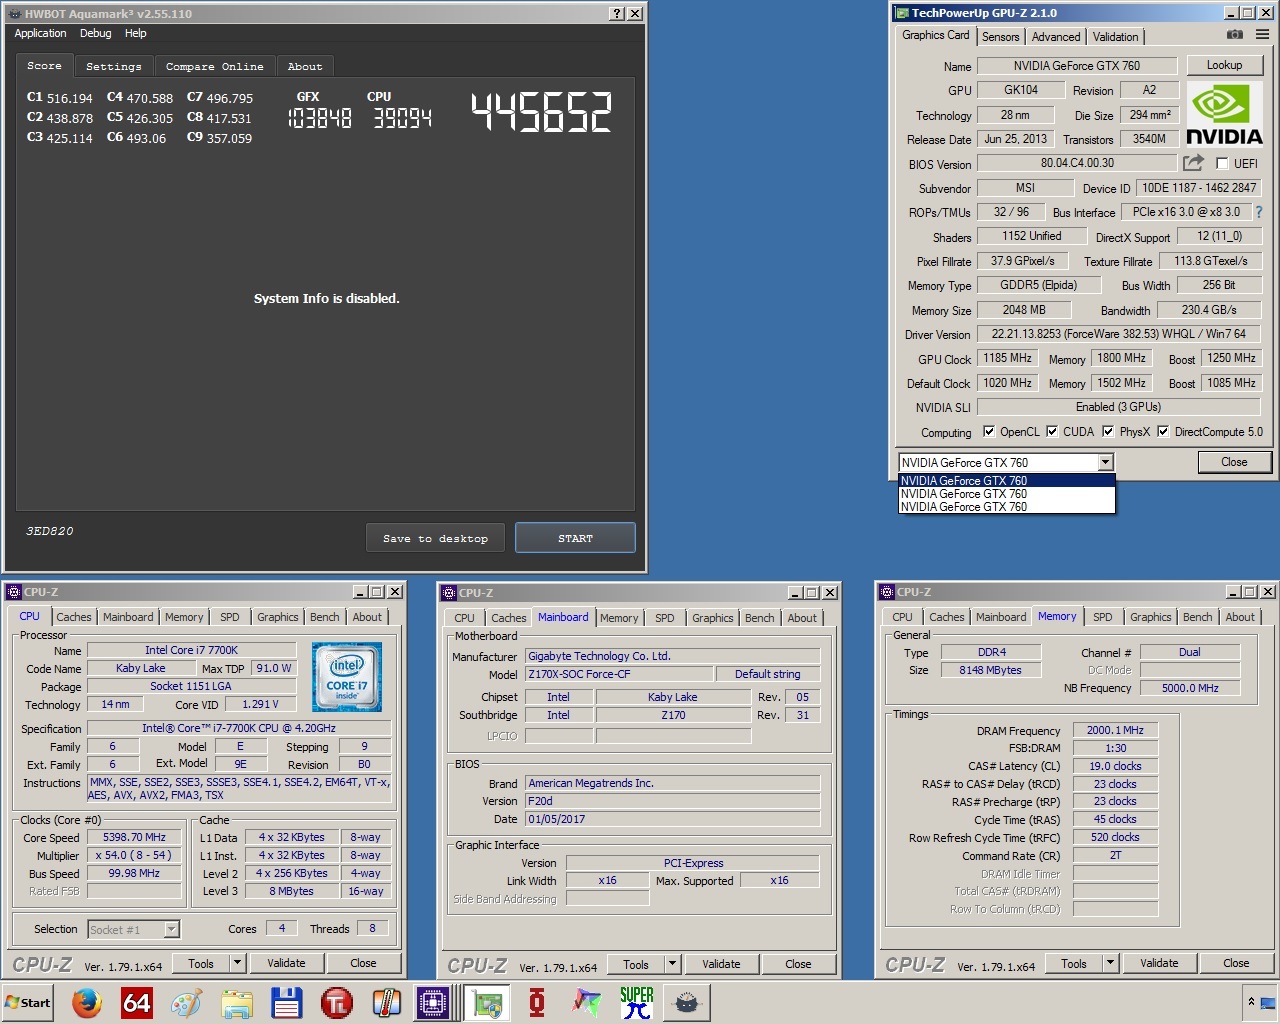Open the red 64 taskbar app

point(136,1002)
